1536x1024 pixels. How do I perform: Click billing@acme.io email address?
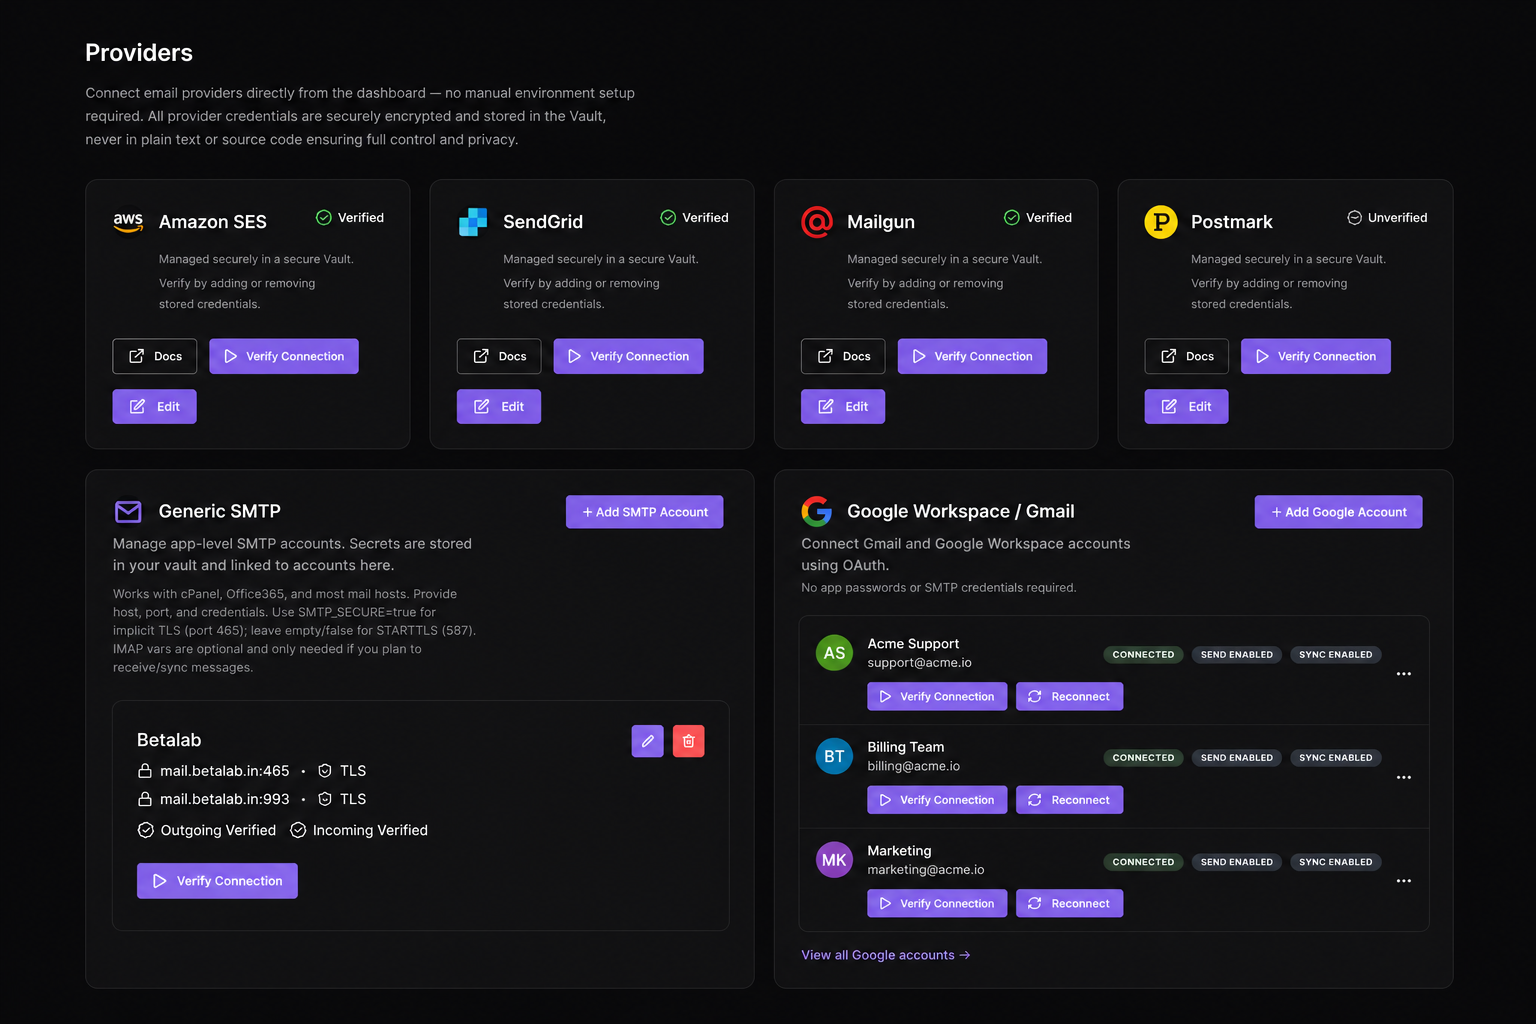[914, 766]
